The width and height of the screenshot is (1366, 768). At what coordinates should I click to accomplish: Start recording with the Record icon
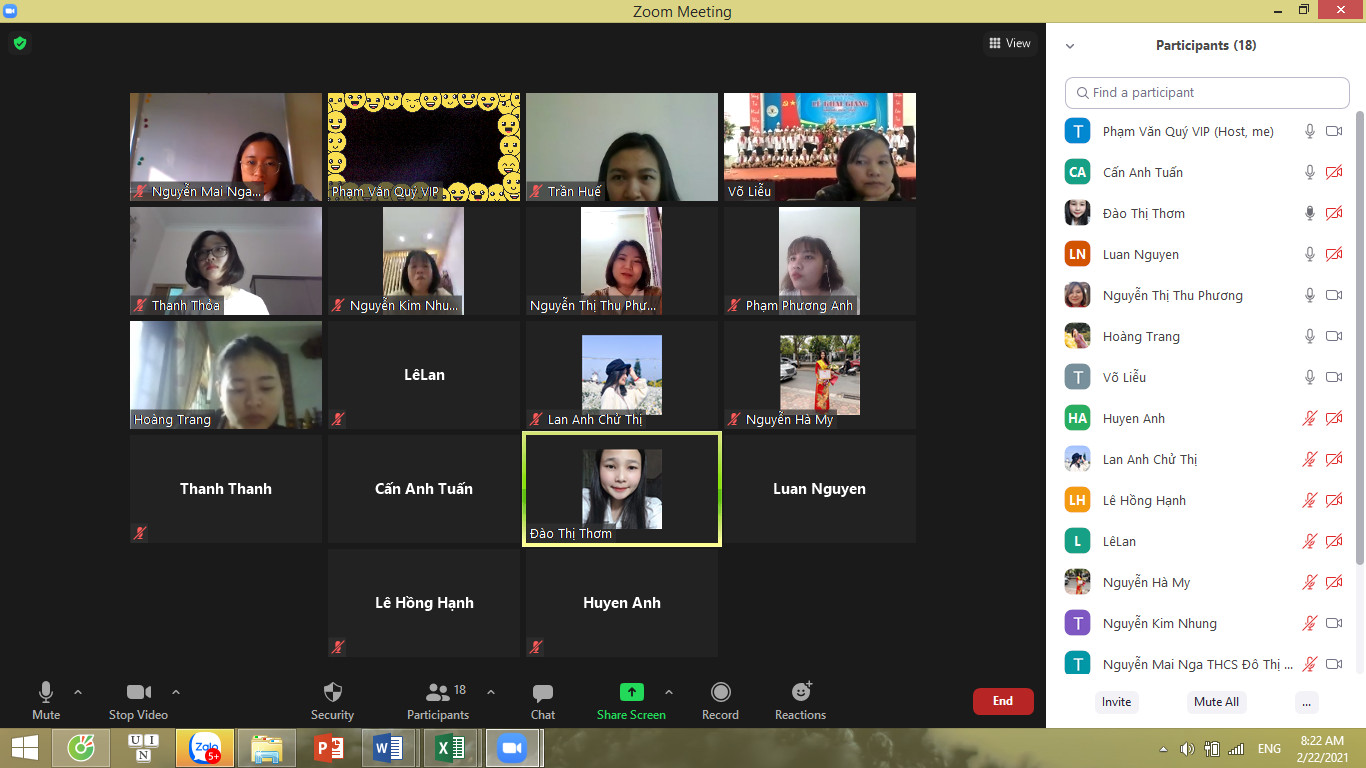pos(720,692)
